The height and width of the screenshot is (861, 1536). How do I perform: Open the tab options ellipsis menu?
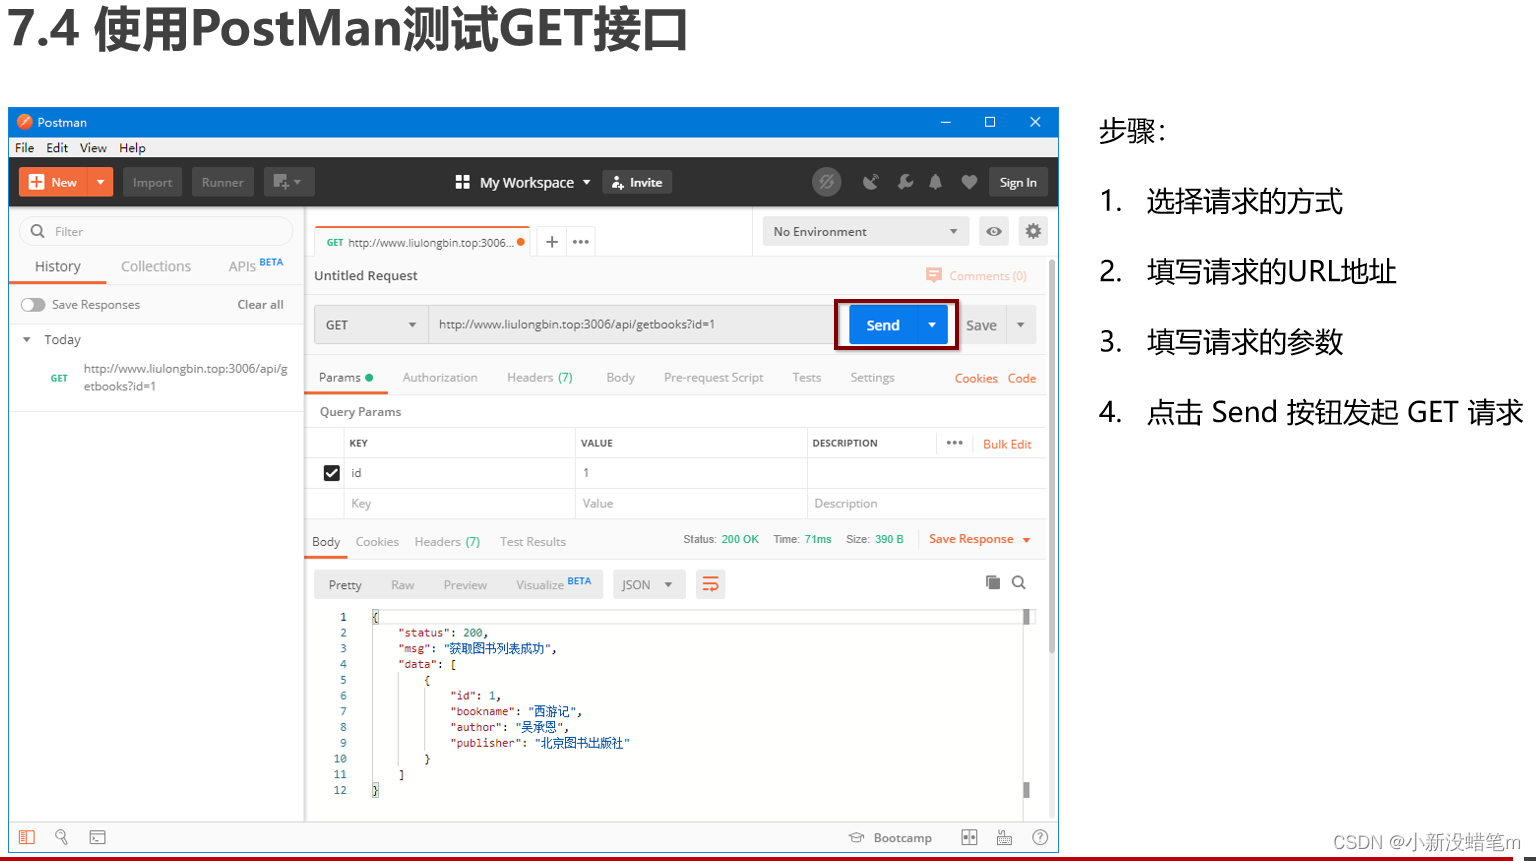[x=581, y=242]
